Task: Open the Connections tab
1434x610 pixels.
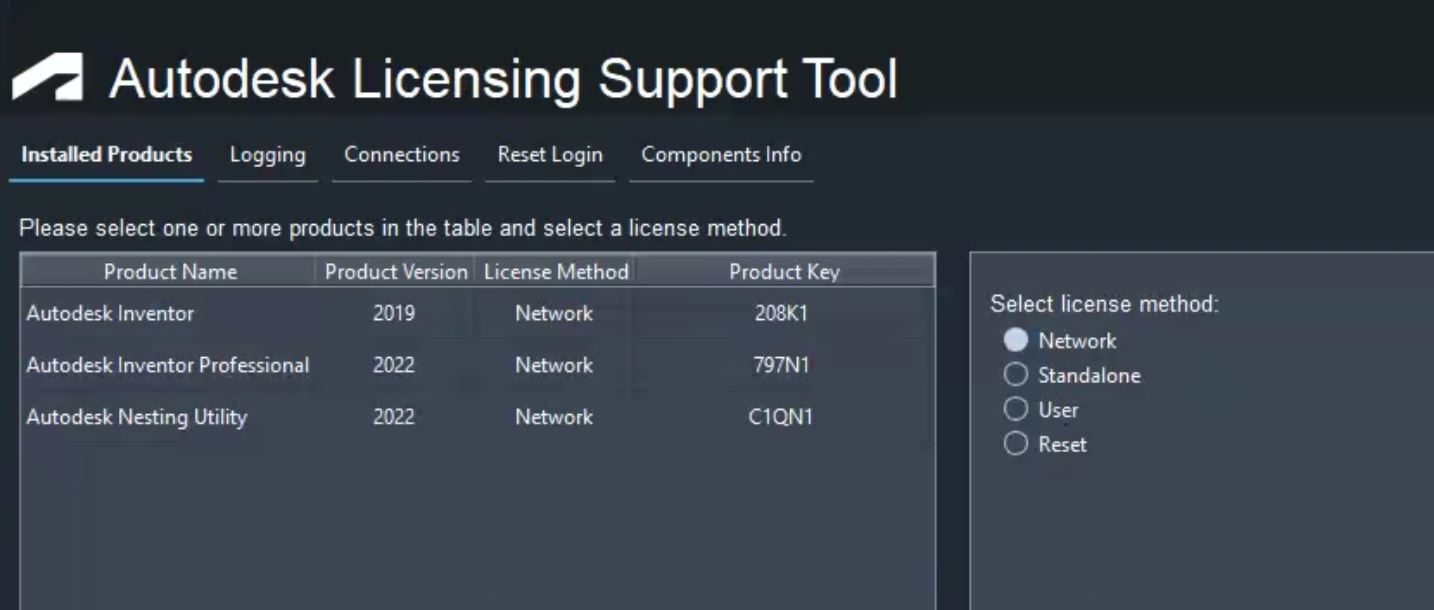Action: 401,155
